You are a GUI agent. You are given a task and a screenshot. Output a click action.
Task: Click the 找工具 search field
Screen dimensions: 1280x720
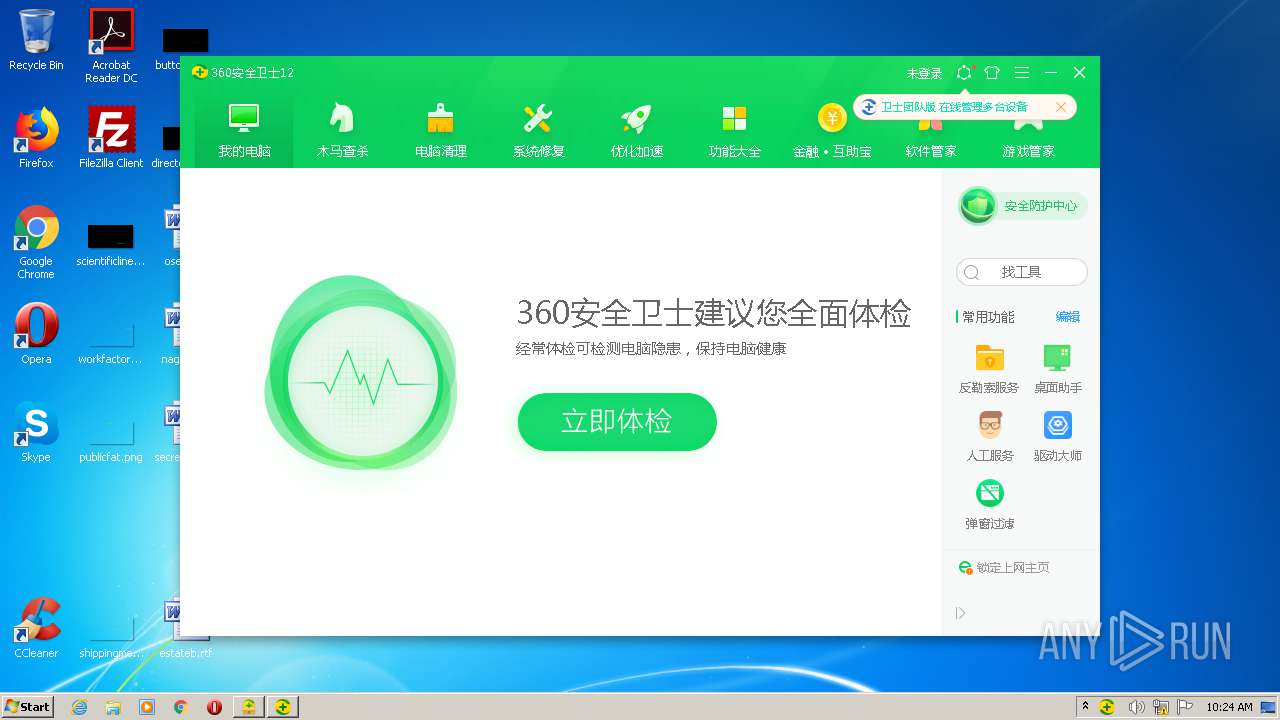coord(1021,272)
